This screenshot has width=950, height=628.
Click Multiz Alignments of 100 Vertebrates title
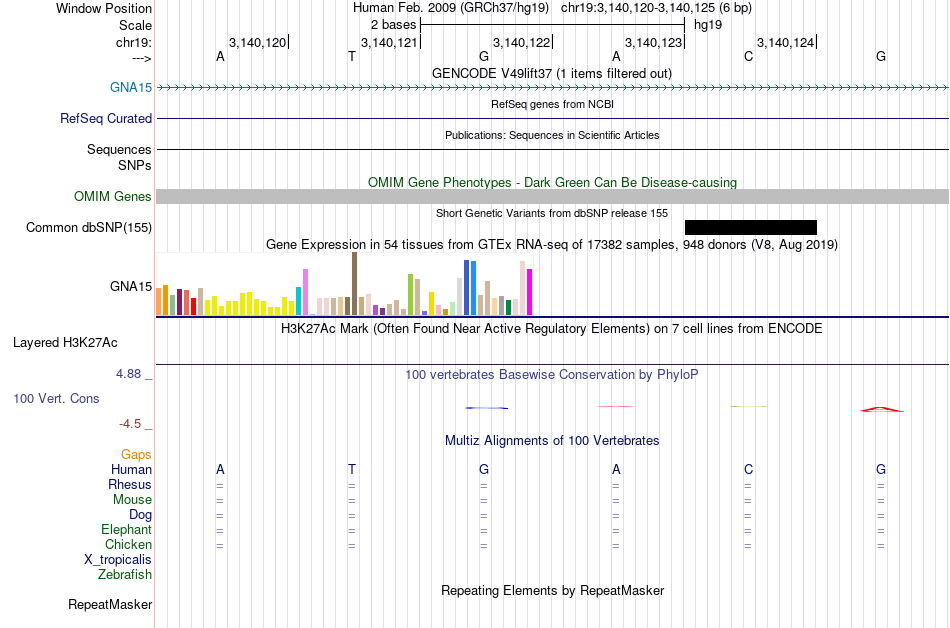pyautogui.click(x=552, y=440)
